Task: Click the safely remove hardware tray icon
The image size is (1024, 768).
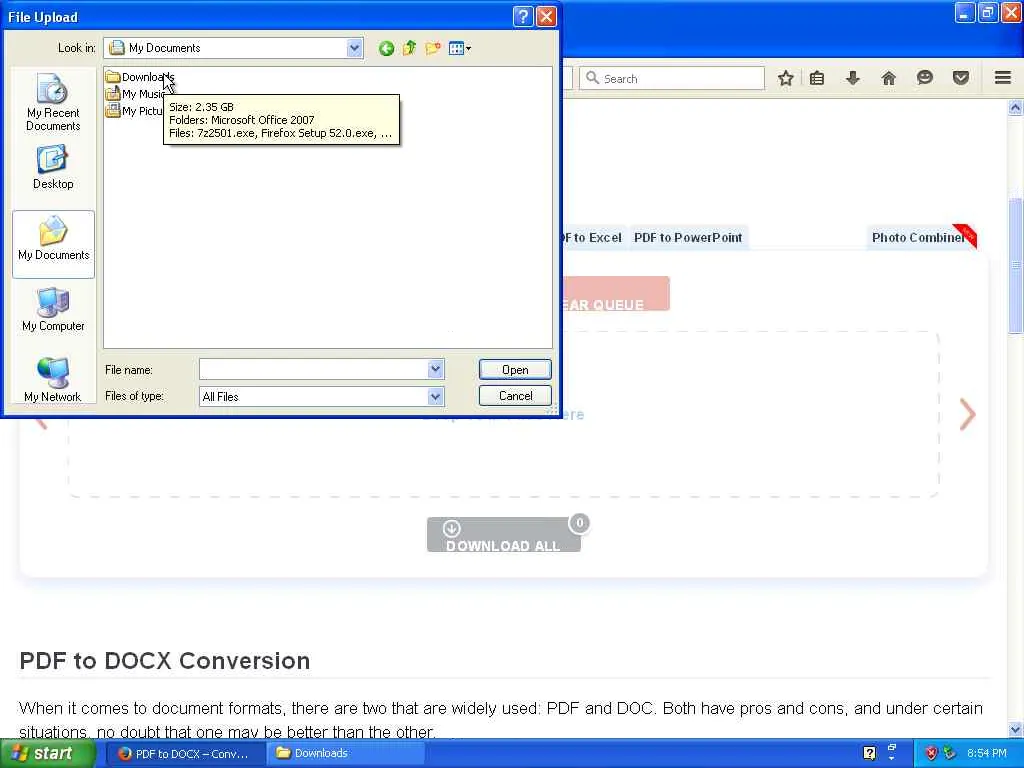Action: pyautogui.click(x=950, y=754)
